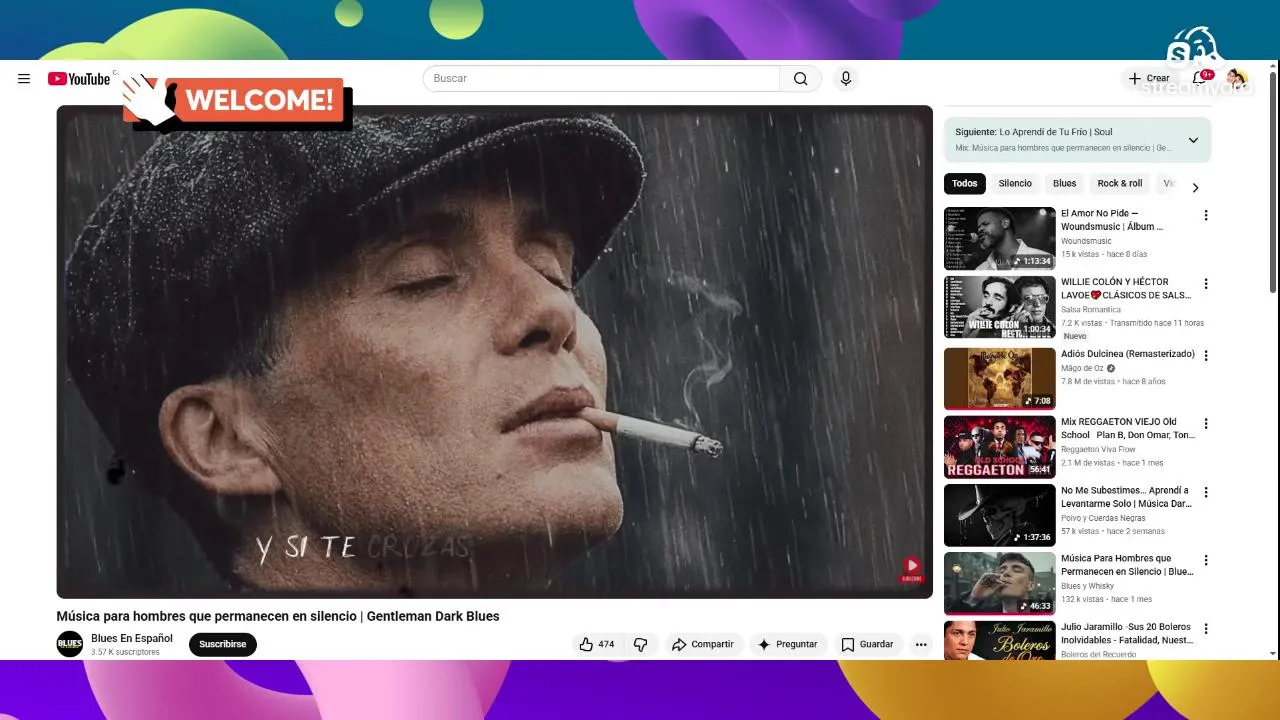Open options for Música Para Hombres 46:33 video

coord(1206,561)
